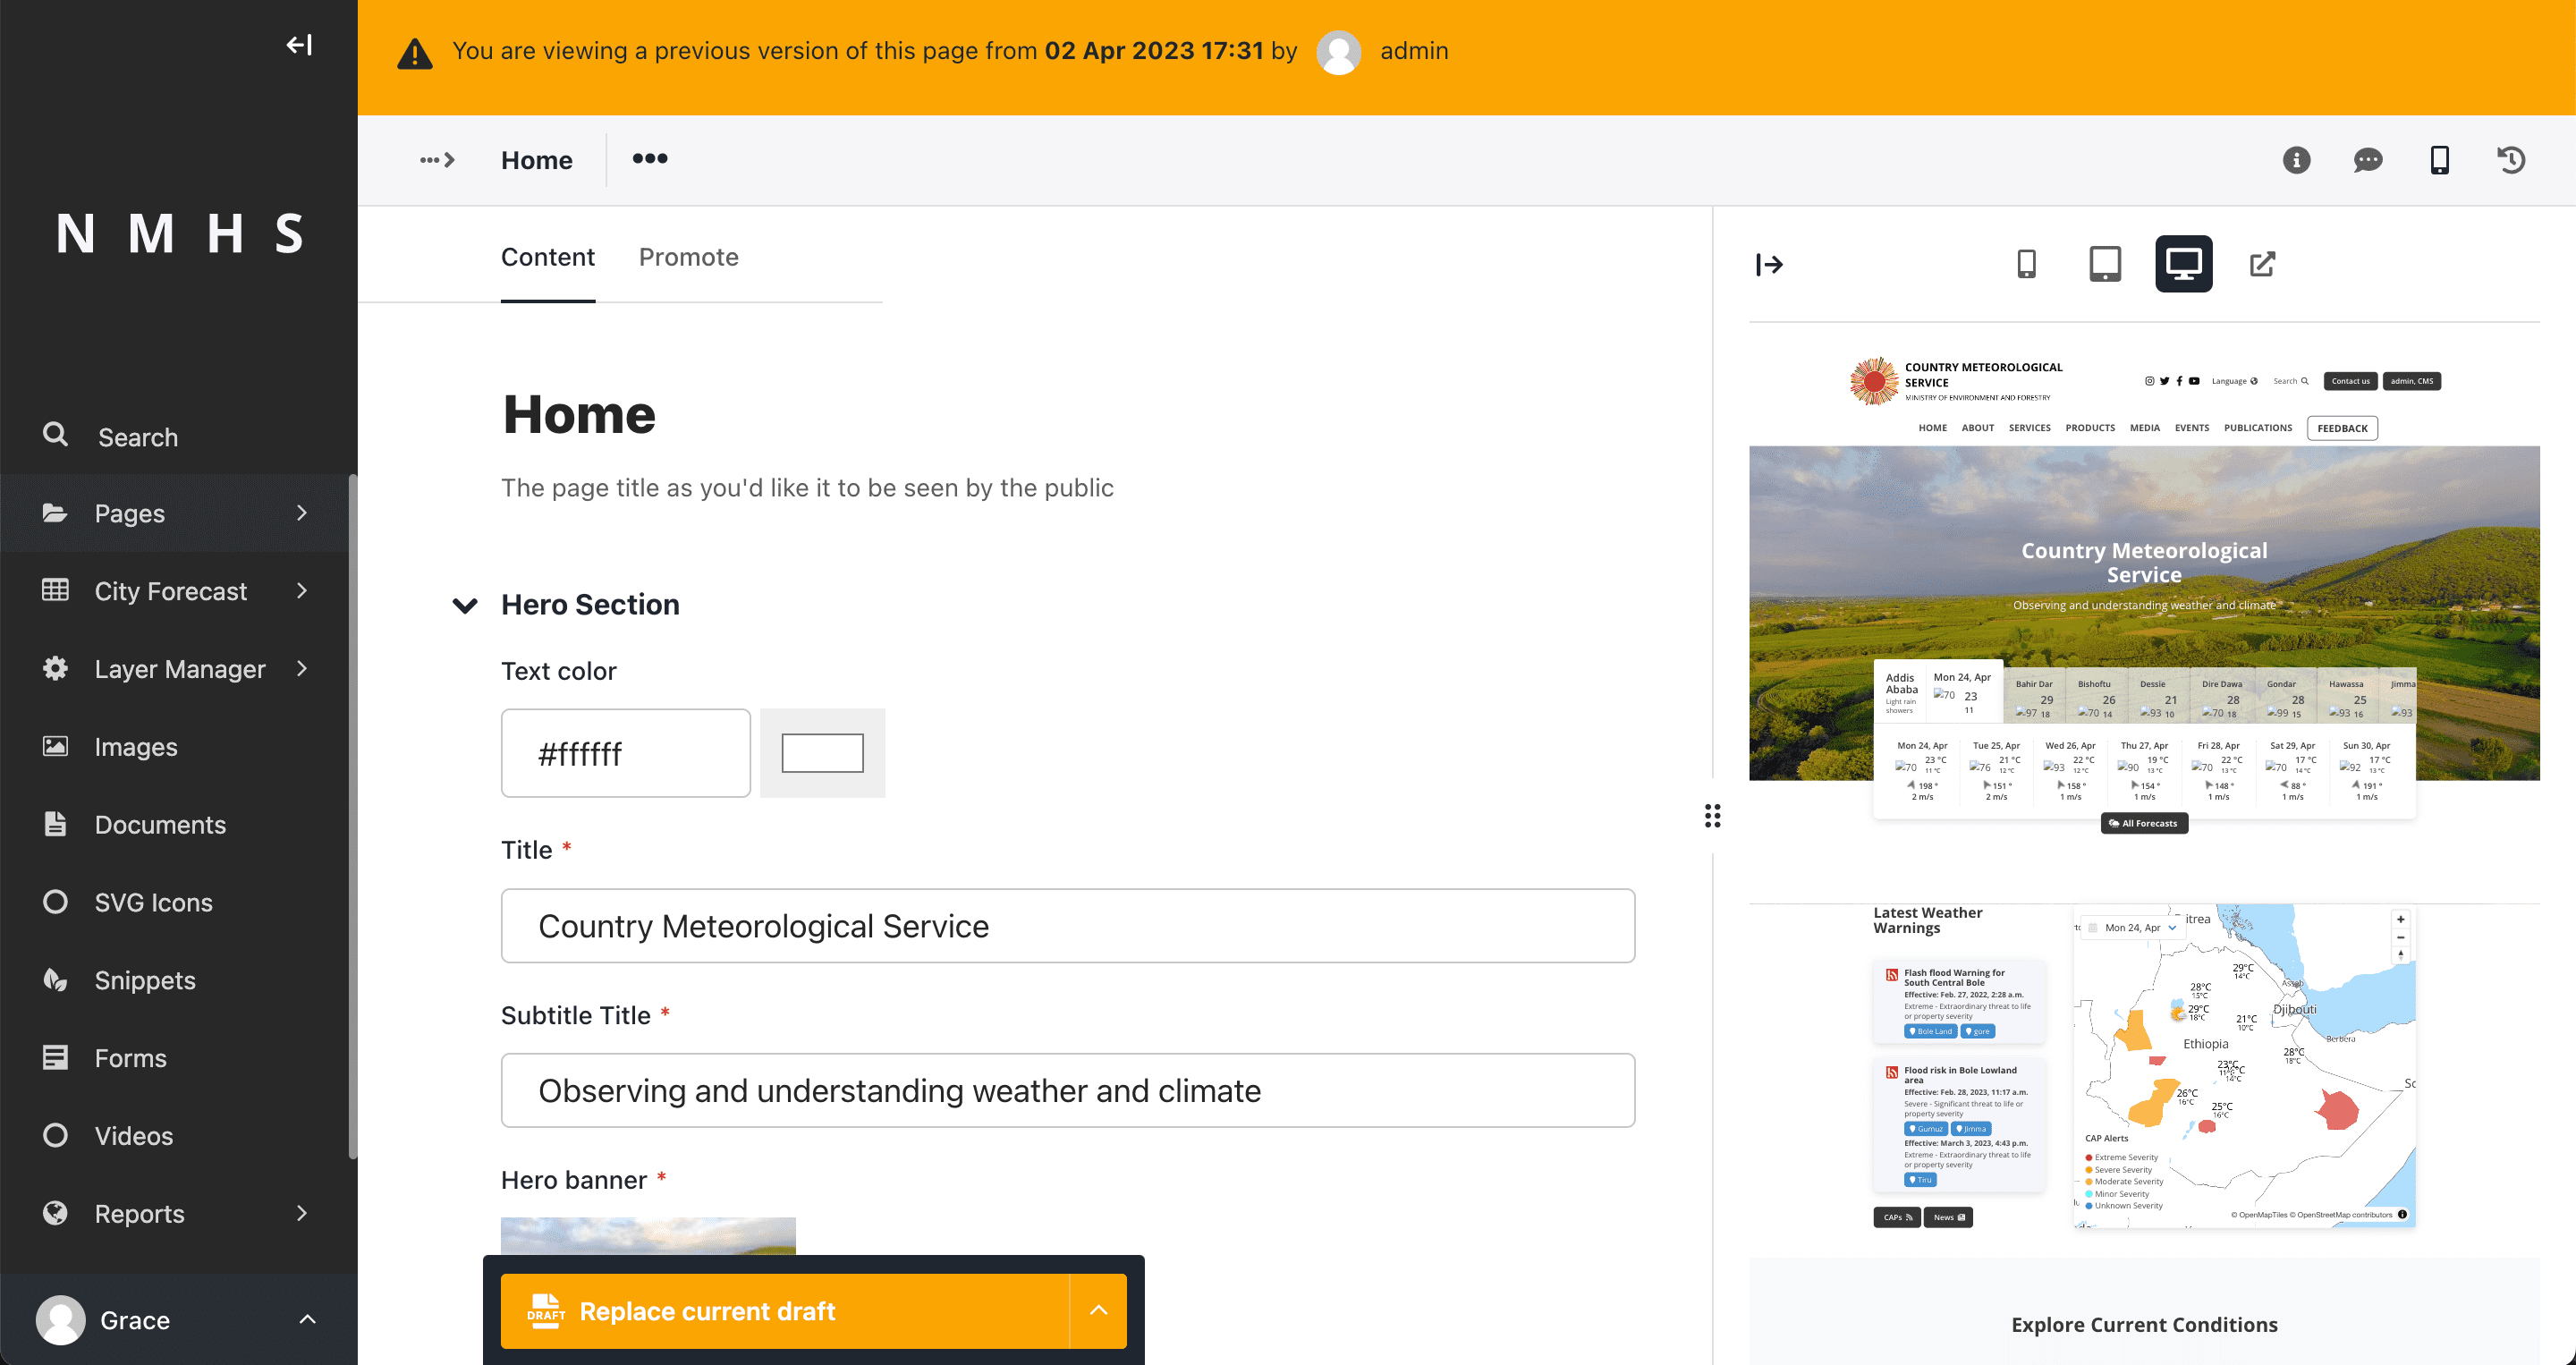
Task: Click the warning triangle icon in banner
Action: coord(415,53)
